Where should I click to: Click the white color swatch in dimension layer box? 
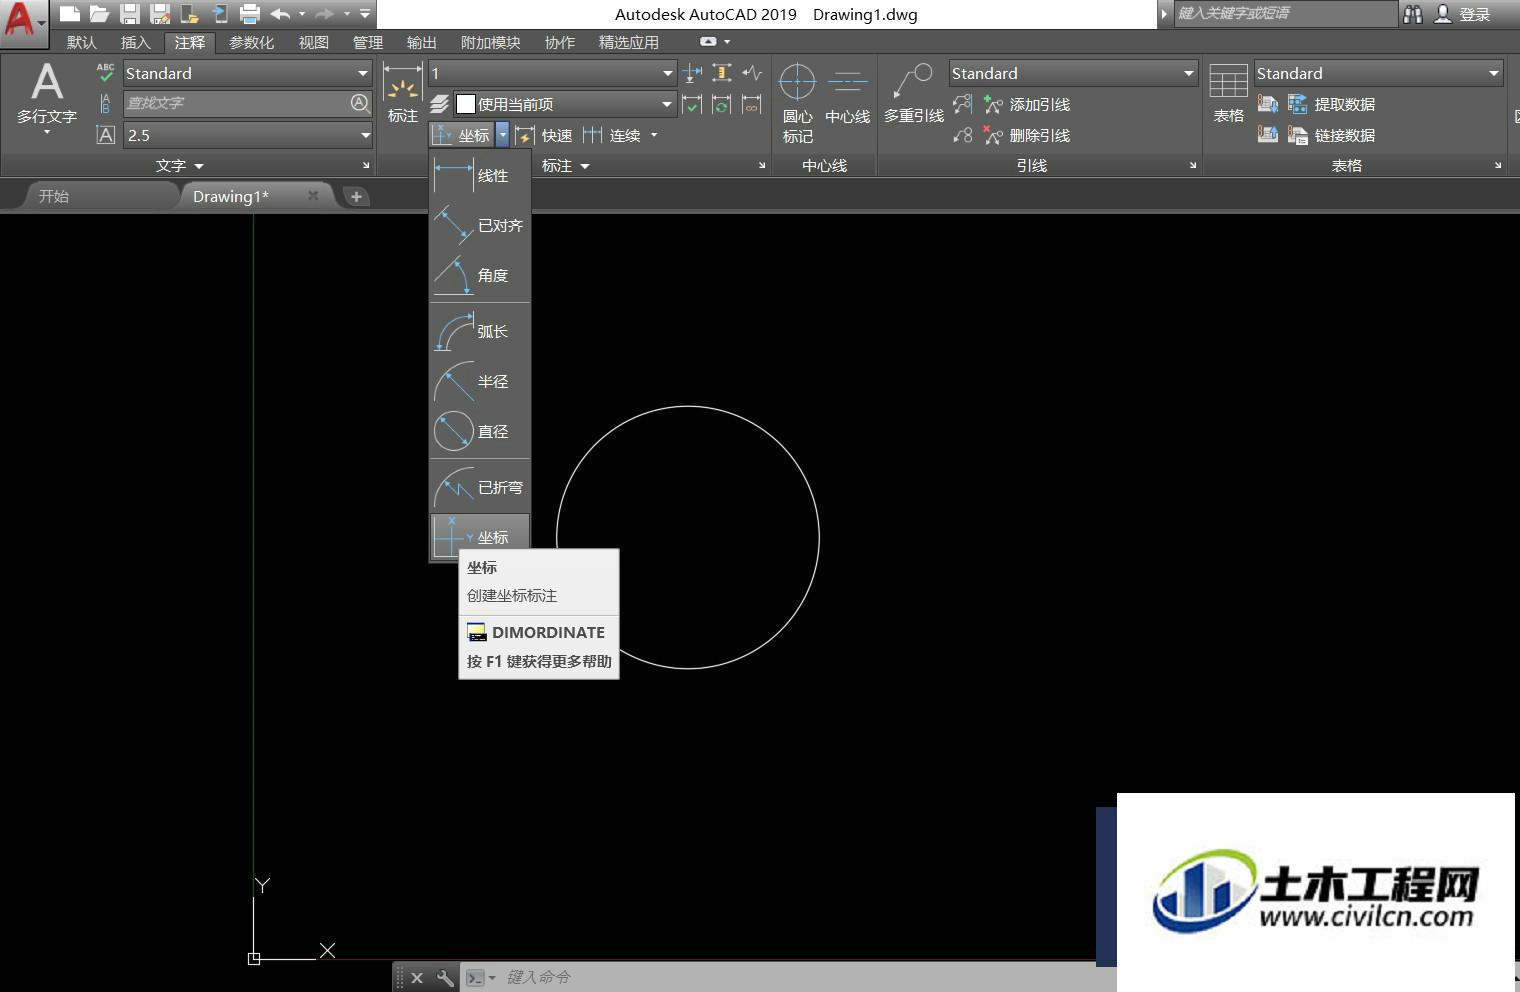click(465, 104)
